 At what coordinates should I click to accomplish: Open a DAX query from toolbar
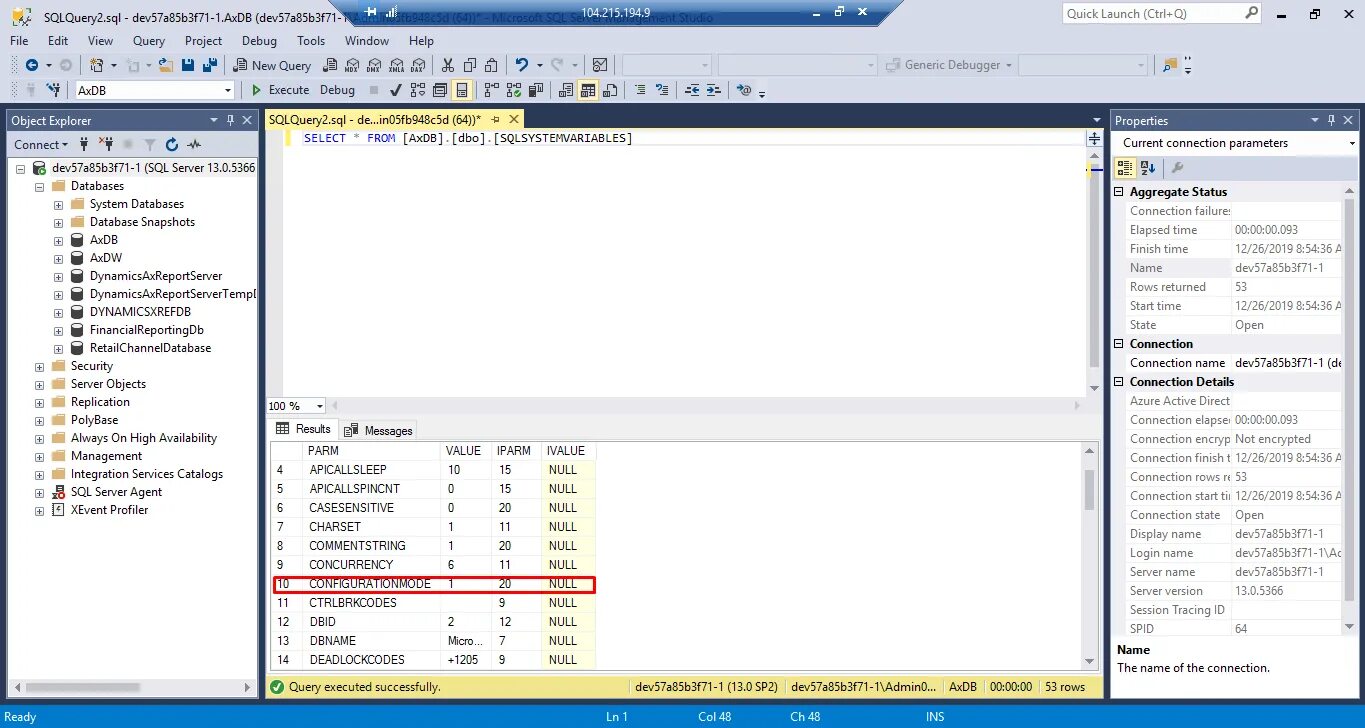pos(418,65)
